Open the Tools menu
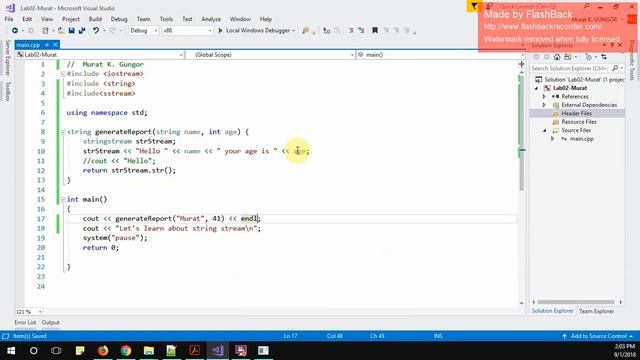 166,19
